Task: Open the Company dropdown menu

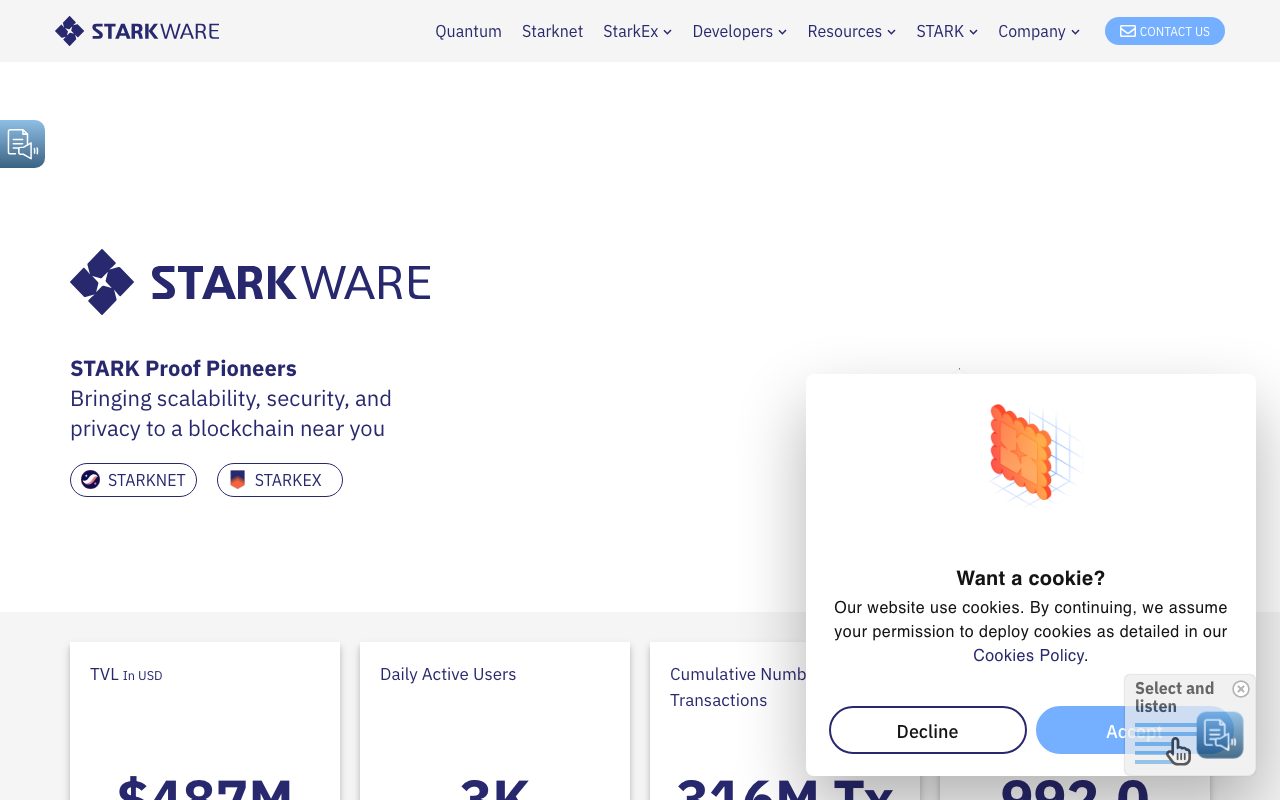Action: (1038, 31)
